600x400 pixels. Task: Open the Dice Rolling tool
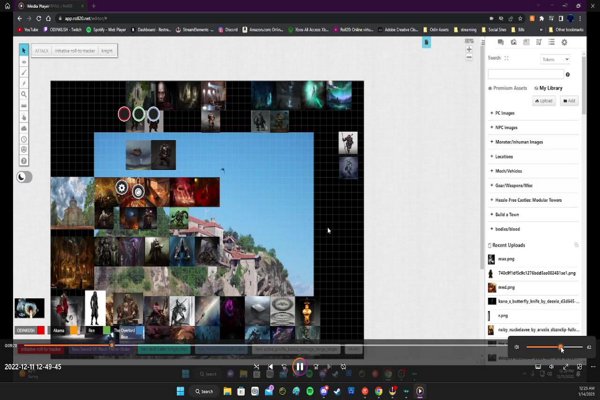pyautogui.click(x=24, y=150)
